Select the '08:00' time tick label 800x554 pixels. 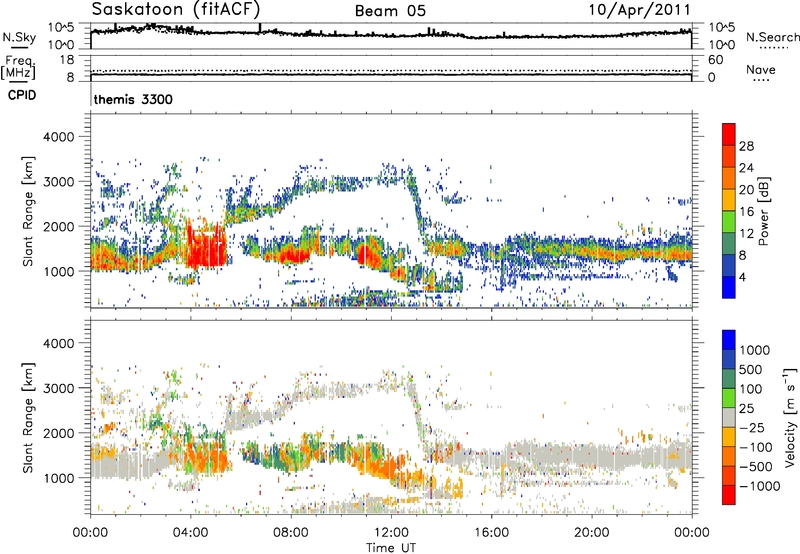point(291,533)
